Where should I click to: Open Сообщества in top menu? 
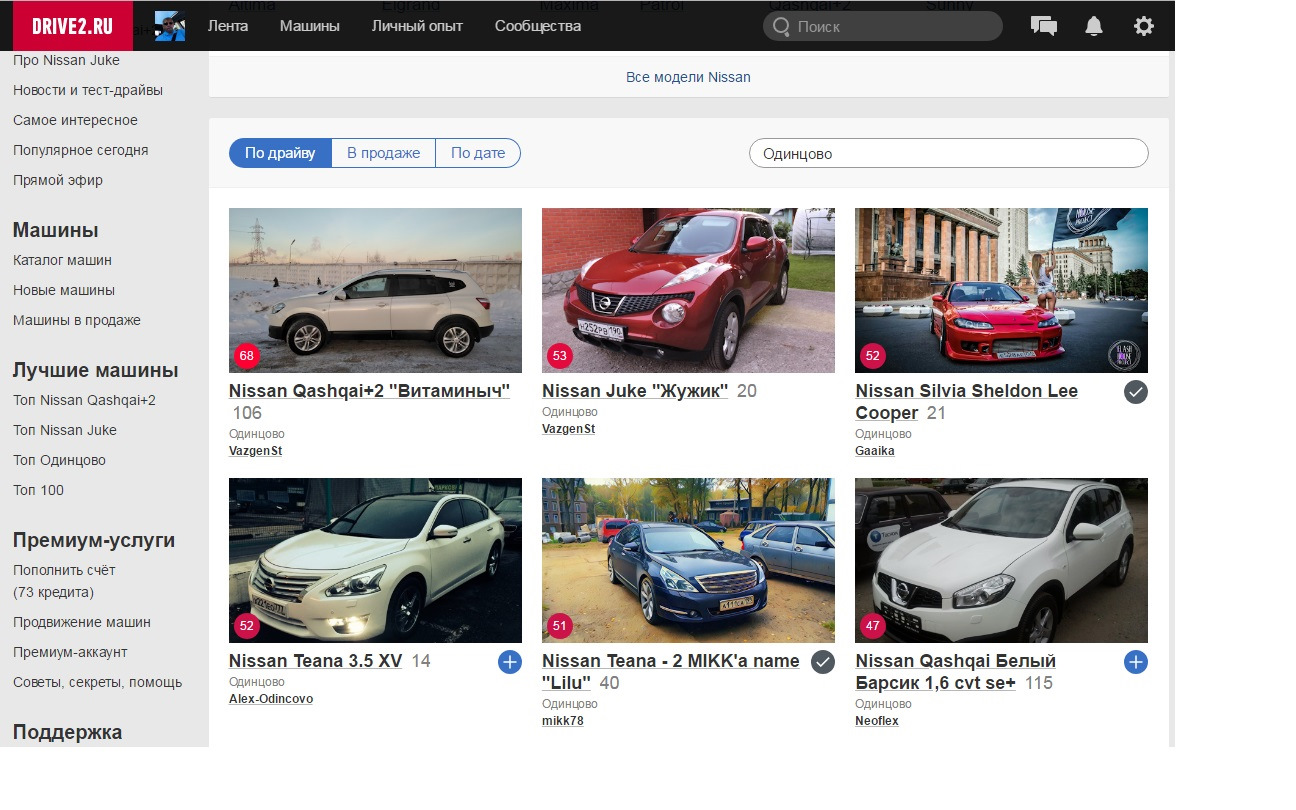pyautogui.click(x=538, y=26)
